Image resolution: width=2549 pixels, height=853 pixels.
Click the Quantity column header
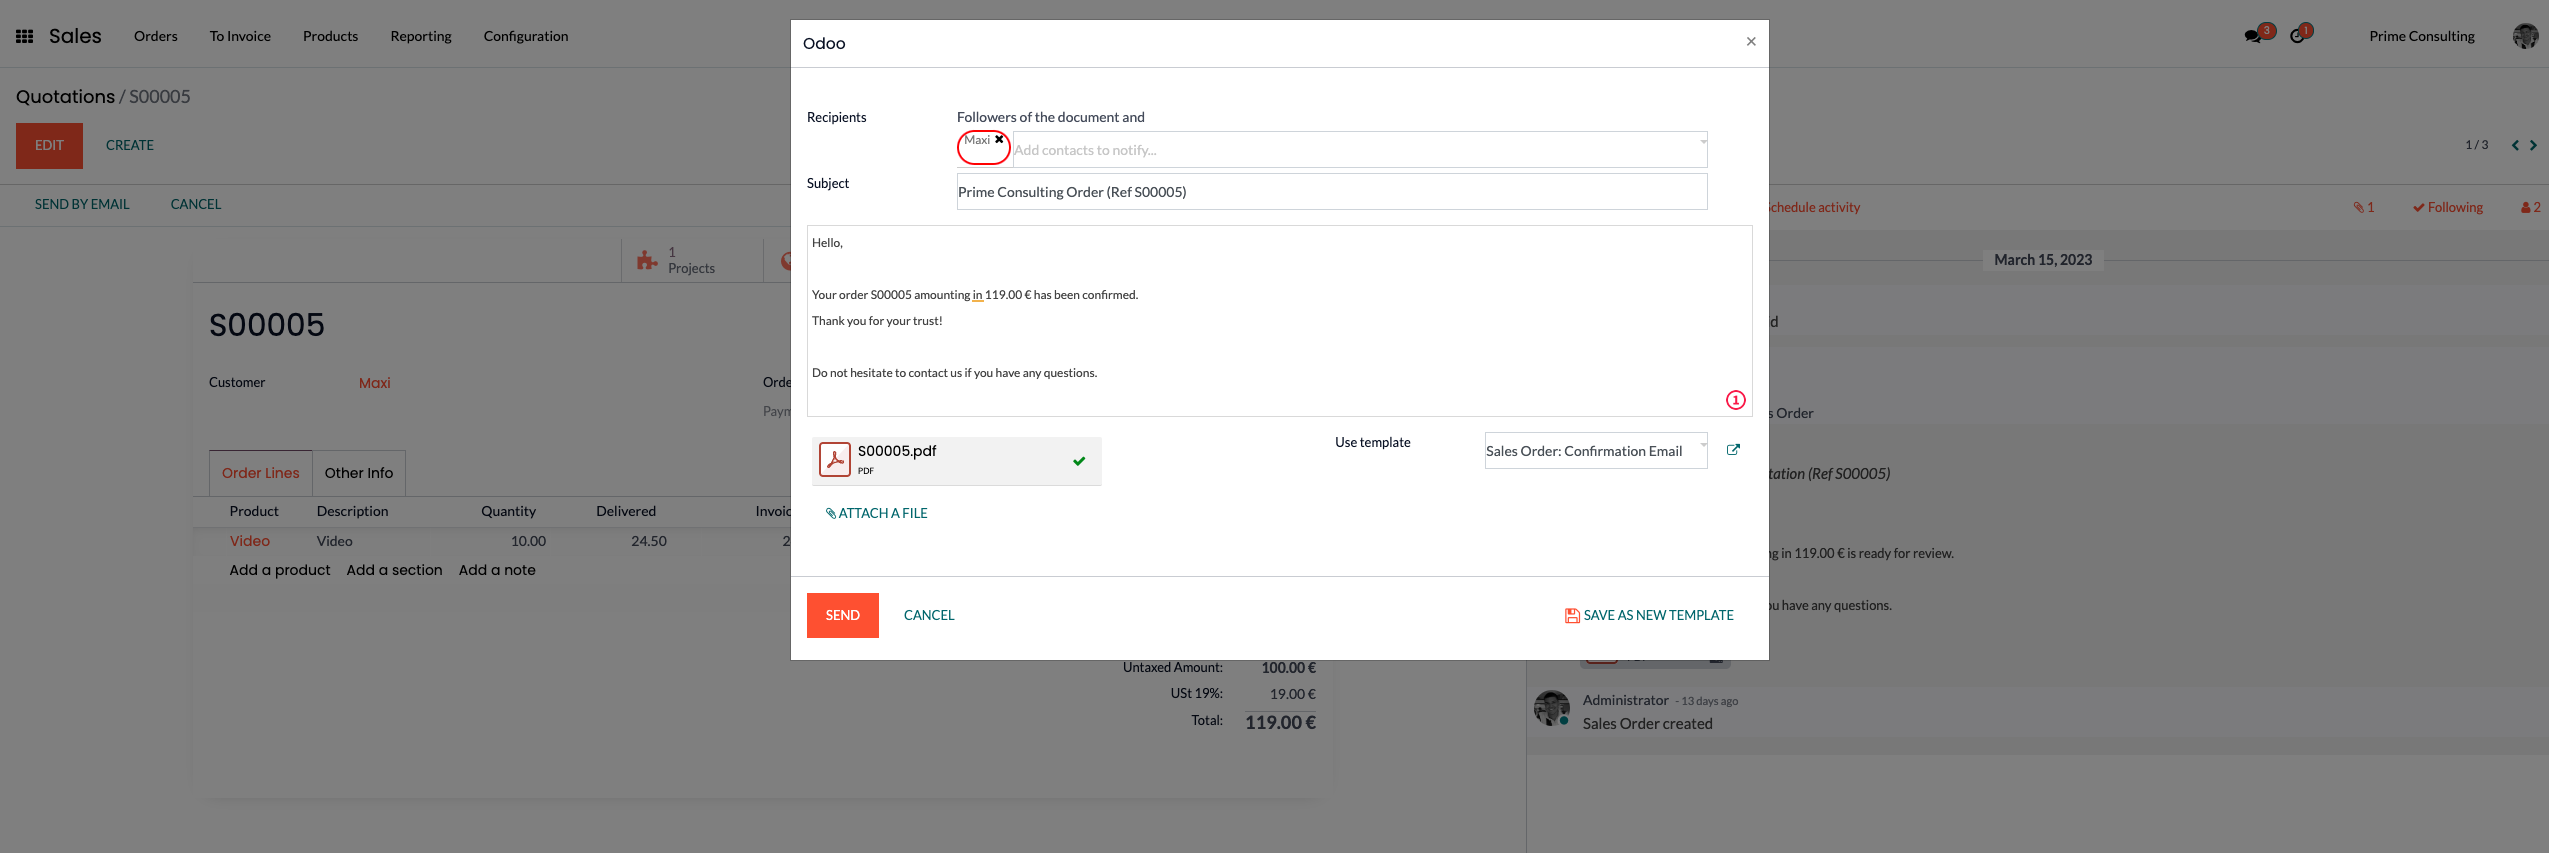(x=508, y=511)
